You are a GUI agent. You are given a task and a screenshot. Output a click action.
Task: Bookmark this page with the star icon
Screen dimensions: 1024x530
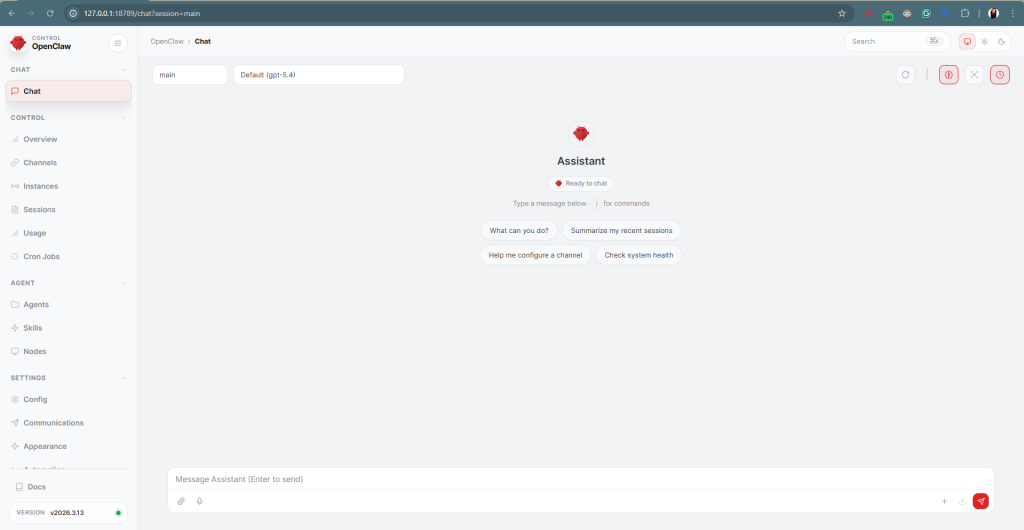841,13
